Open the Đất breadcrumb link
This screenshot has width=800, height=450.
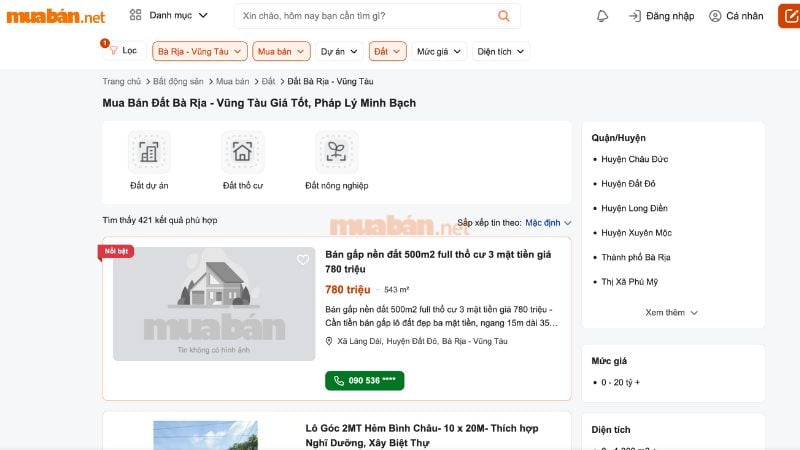click(268, 81)
